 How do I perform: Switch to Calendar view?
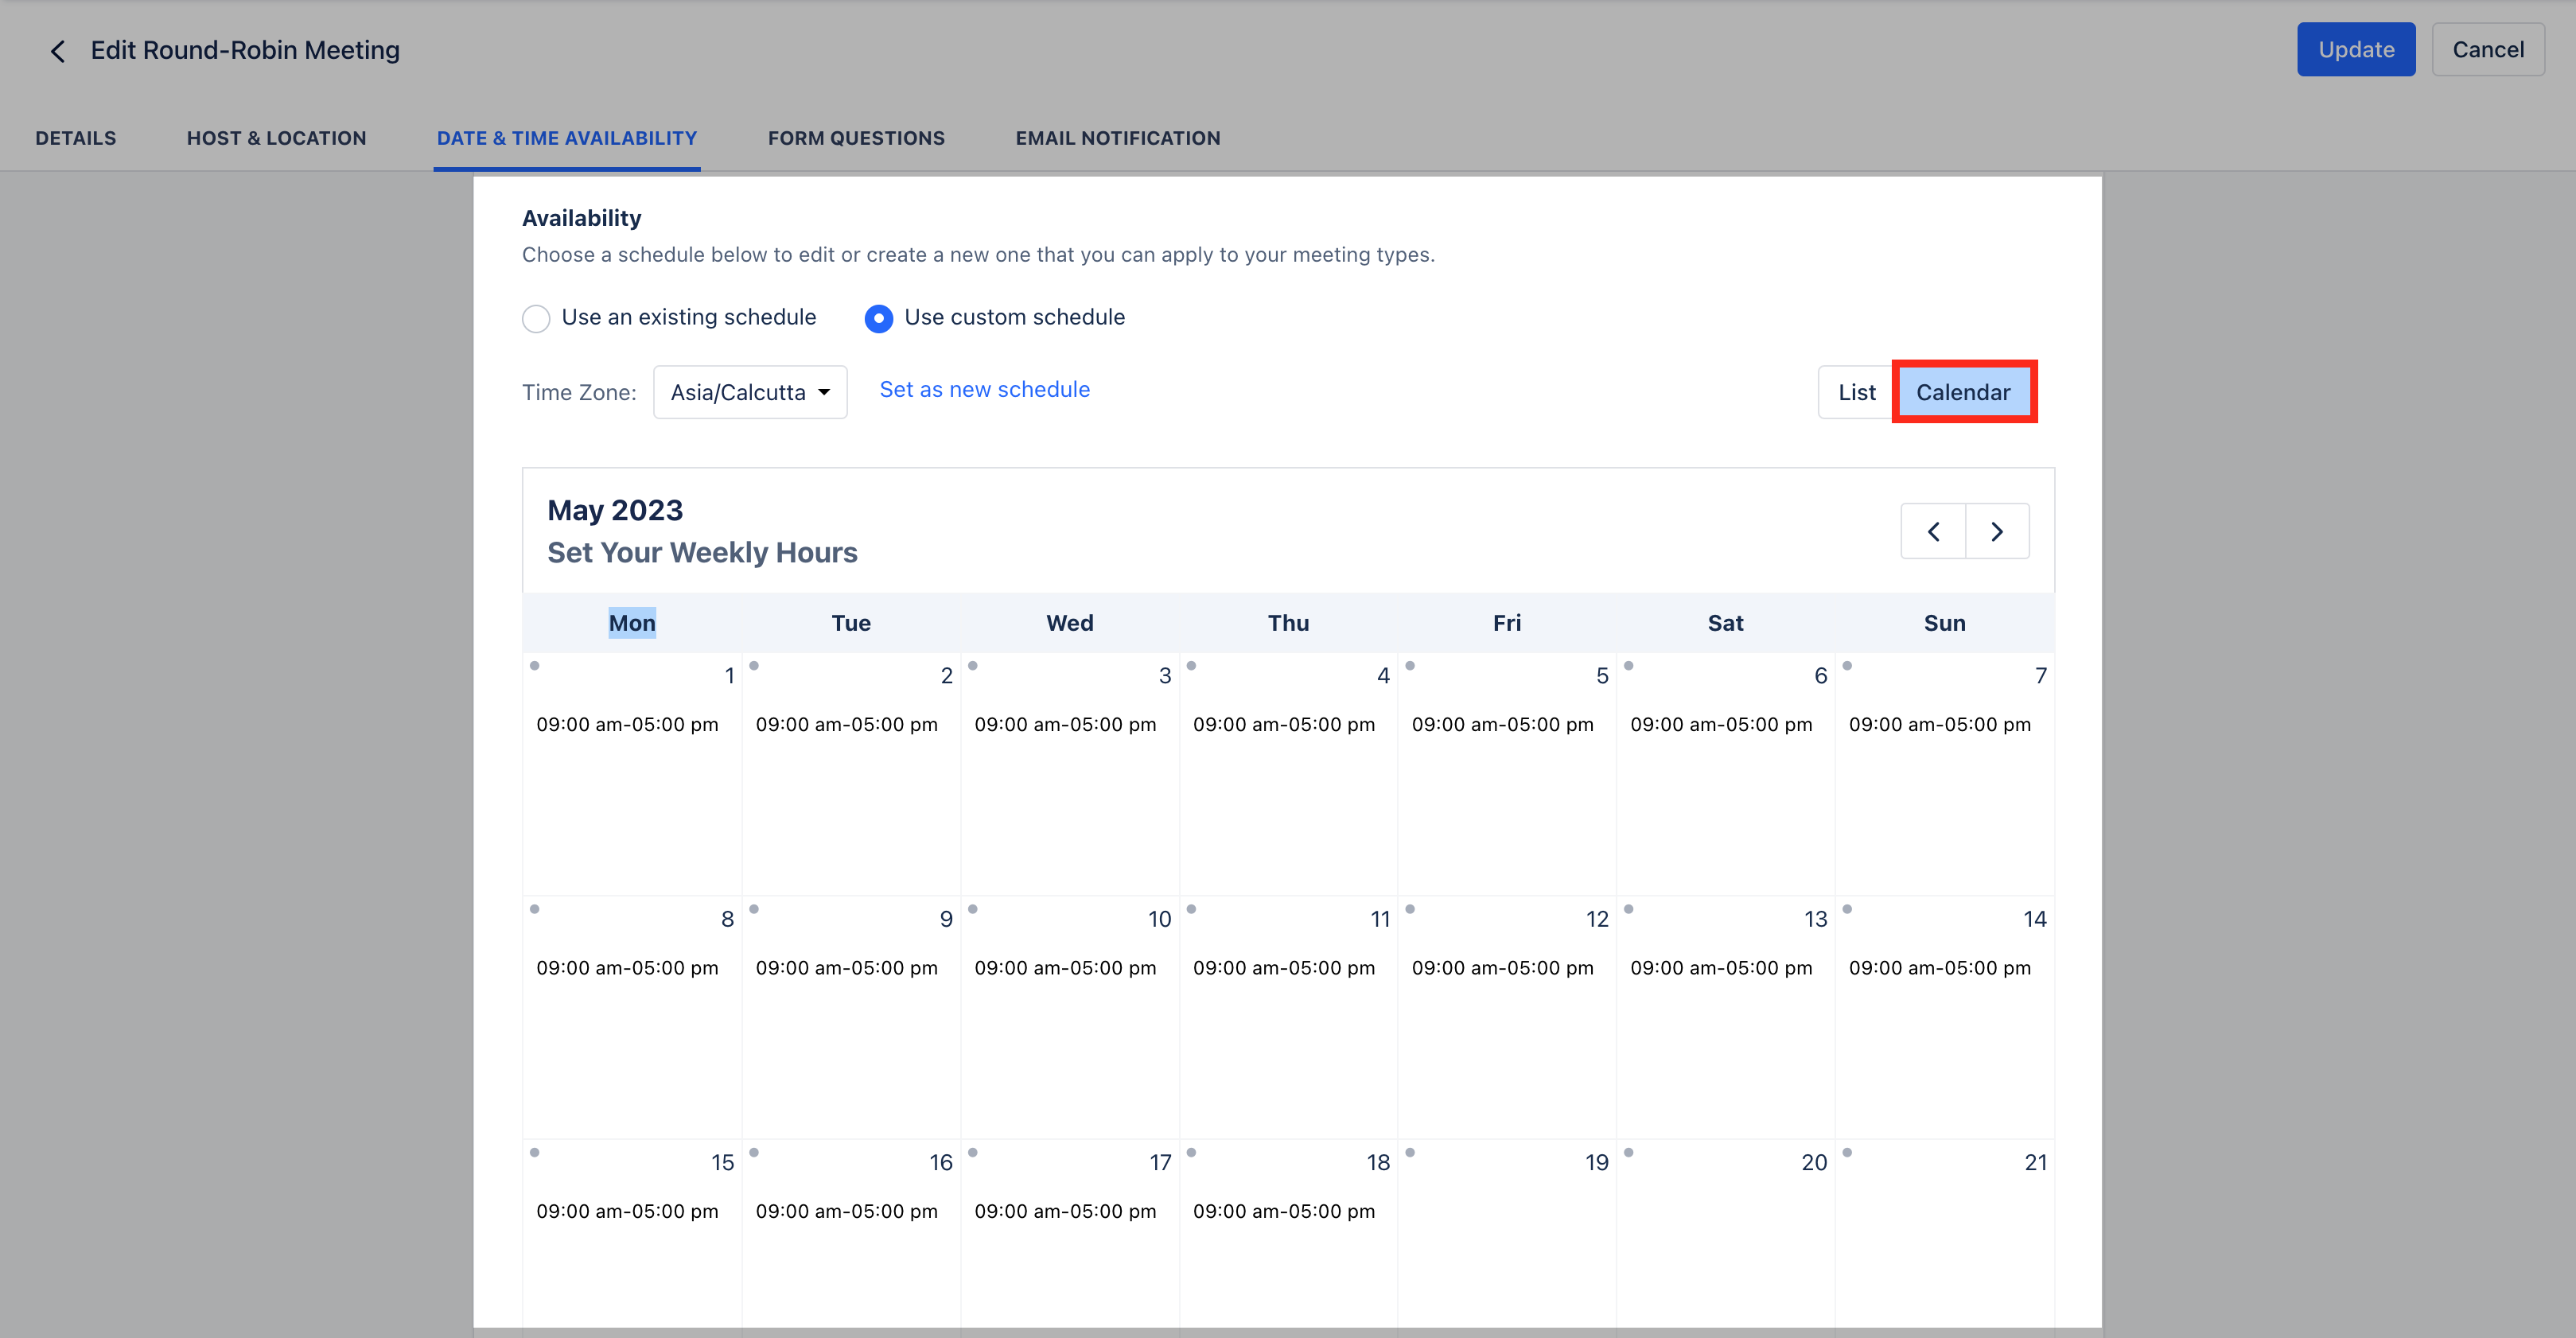point(1963,392)
